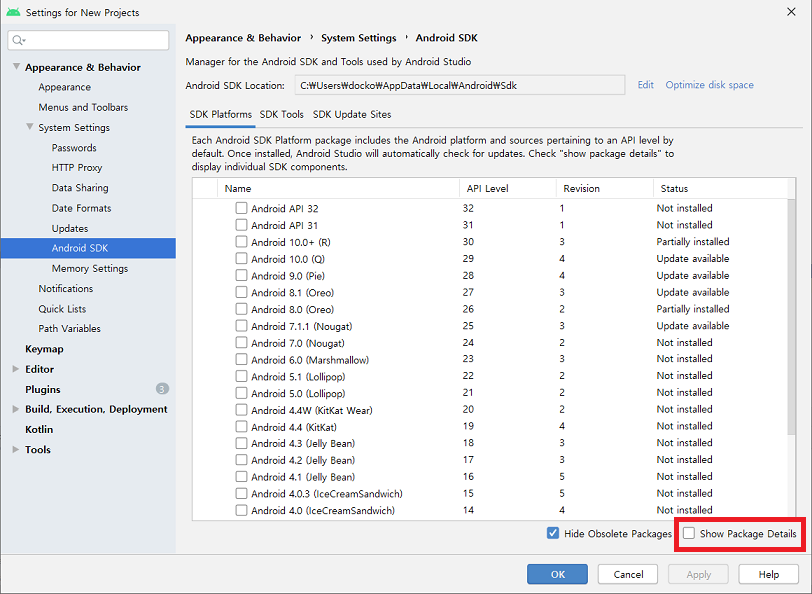
Task: Close the Settings for New Projects dialog
Action: coord(791,11)
